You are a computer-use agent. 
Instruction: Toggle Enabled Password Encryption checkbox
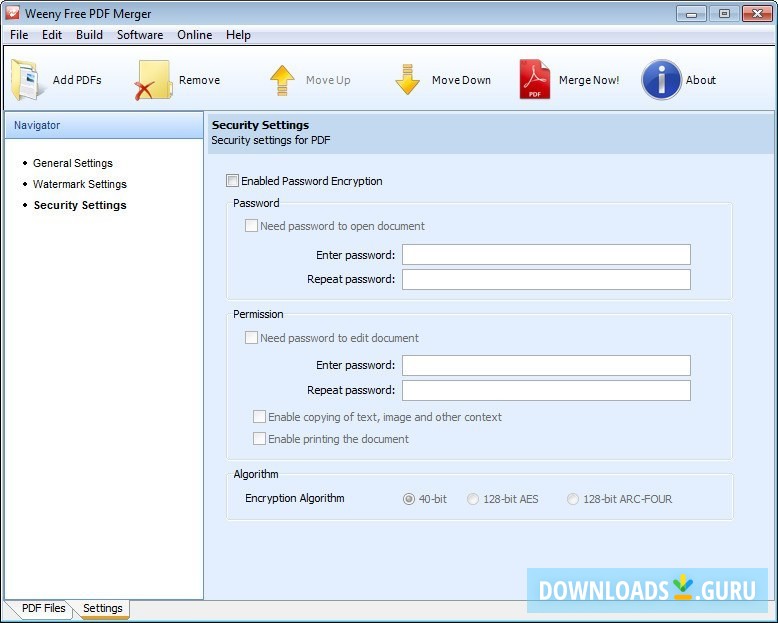click(232, 181)
